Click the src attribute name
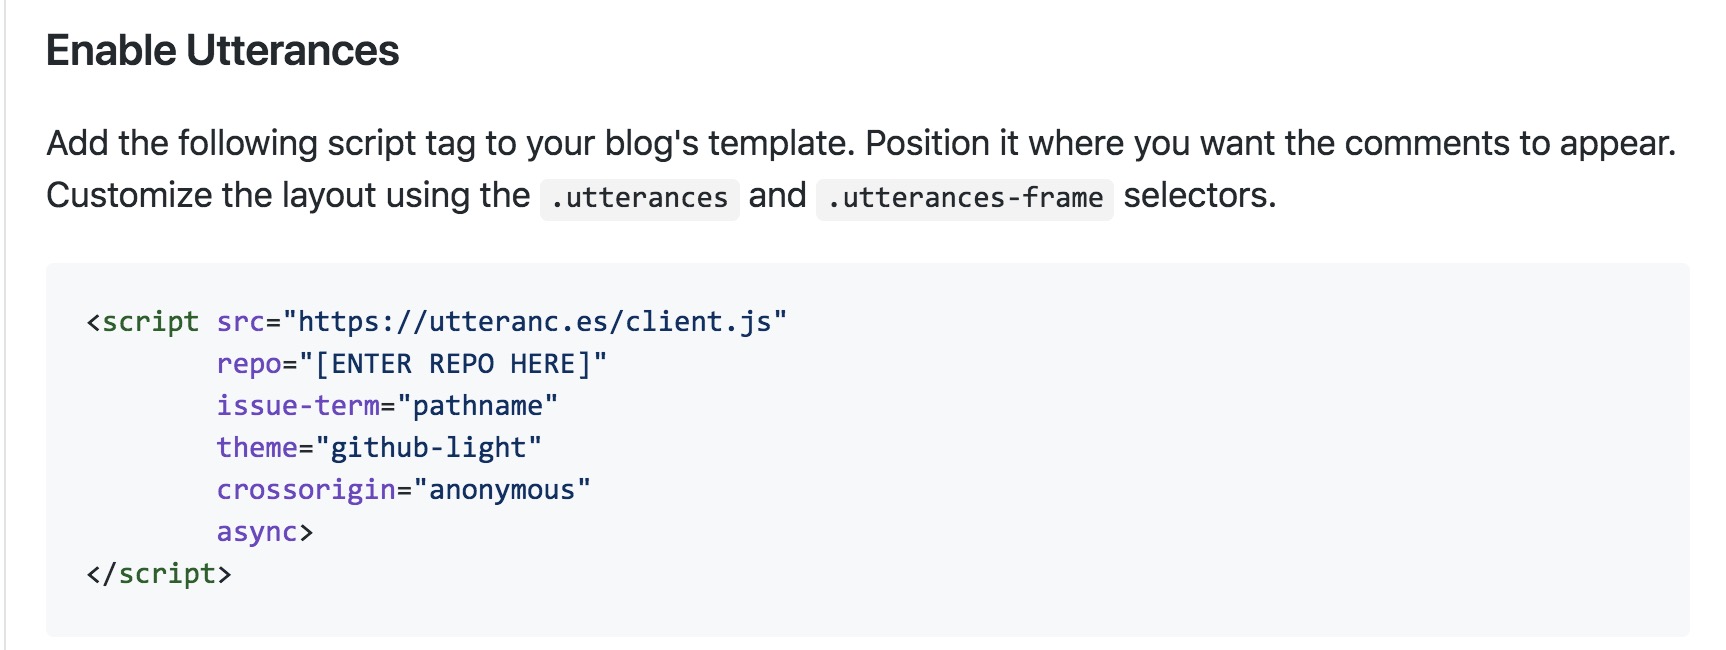Viewport: 1726px width, 650px height. click(240, 322)
